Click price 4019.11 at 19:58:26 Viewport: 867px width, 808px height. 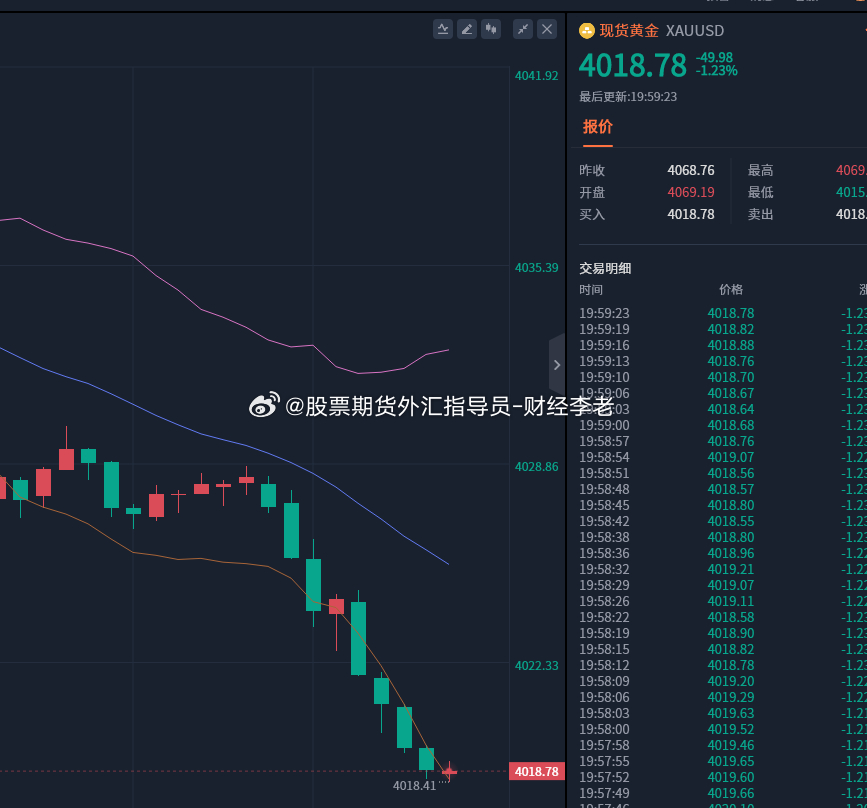click(x=731, y=602)
